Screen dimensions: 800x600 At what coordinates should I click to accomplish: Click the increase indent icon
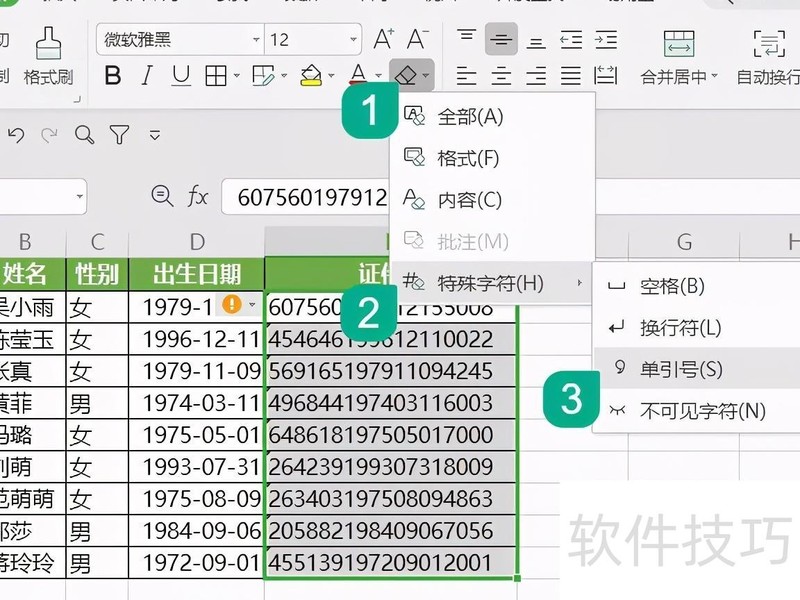(606, 40)
